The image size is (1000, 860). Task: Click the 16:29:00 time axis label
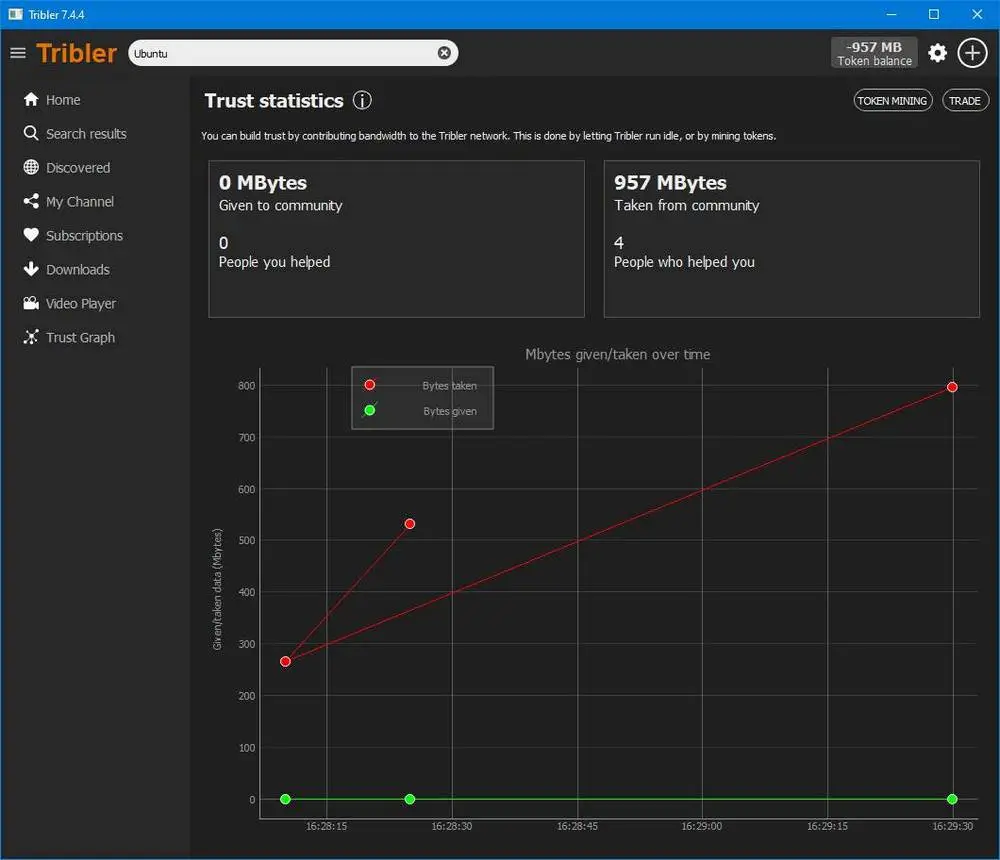[702, 826]
